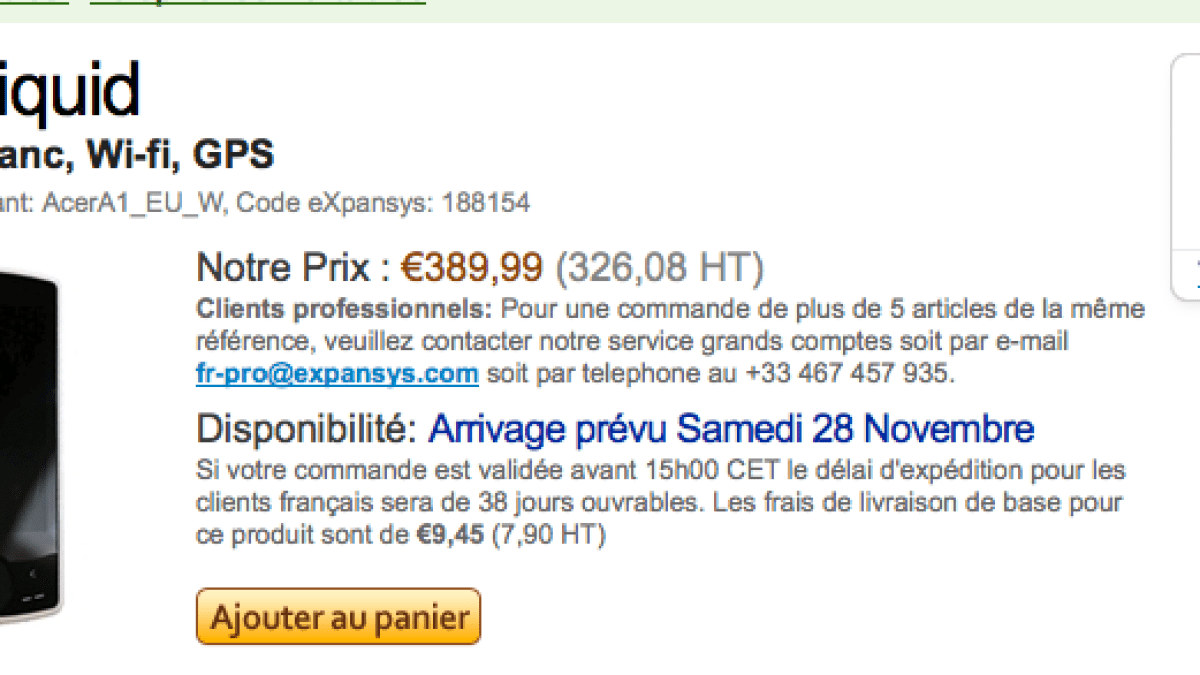Click the Disponibilité label
The width and height of the screenshot is (1200, 675).
click(306, 429)
